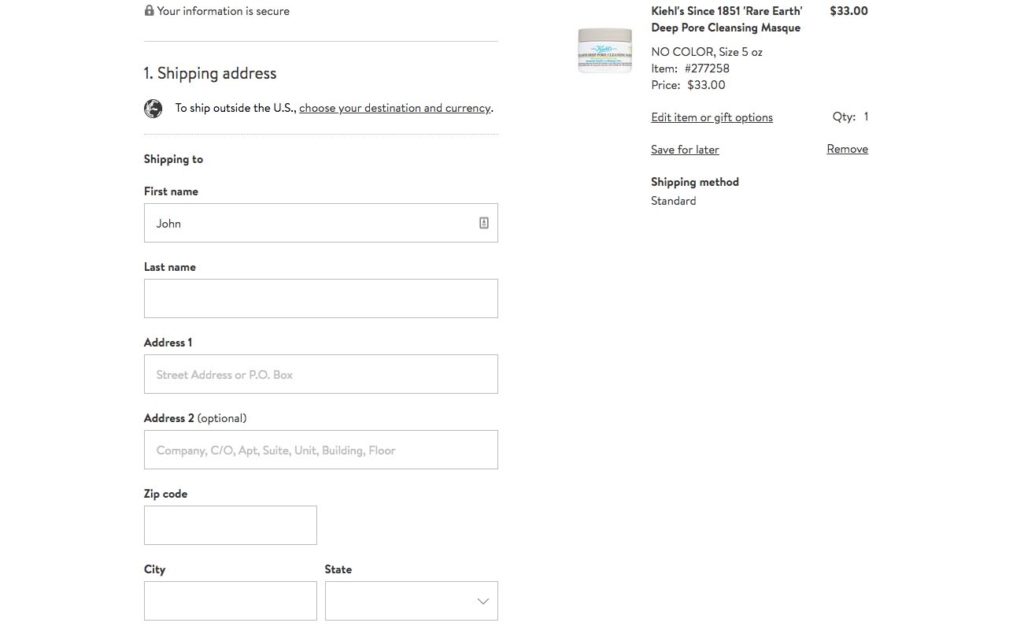Viewport: 1024px width, 630px height.
Task: Focus the Zip code input field
Action: (x=231, y=525)
